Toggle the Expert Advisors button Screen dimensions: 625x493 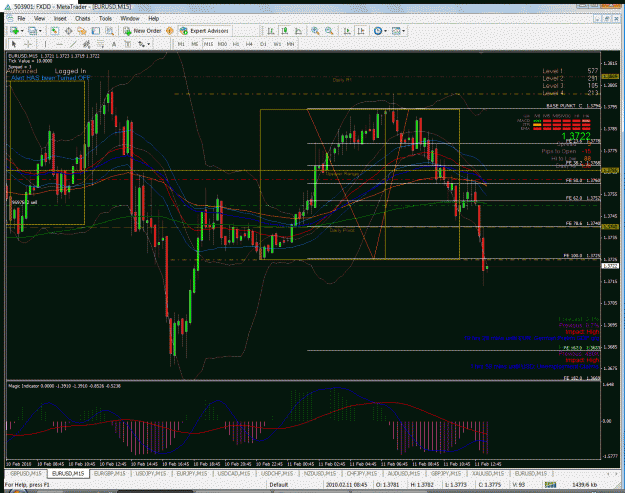point(204,31)
